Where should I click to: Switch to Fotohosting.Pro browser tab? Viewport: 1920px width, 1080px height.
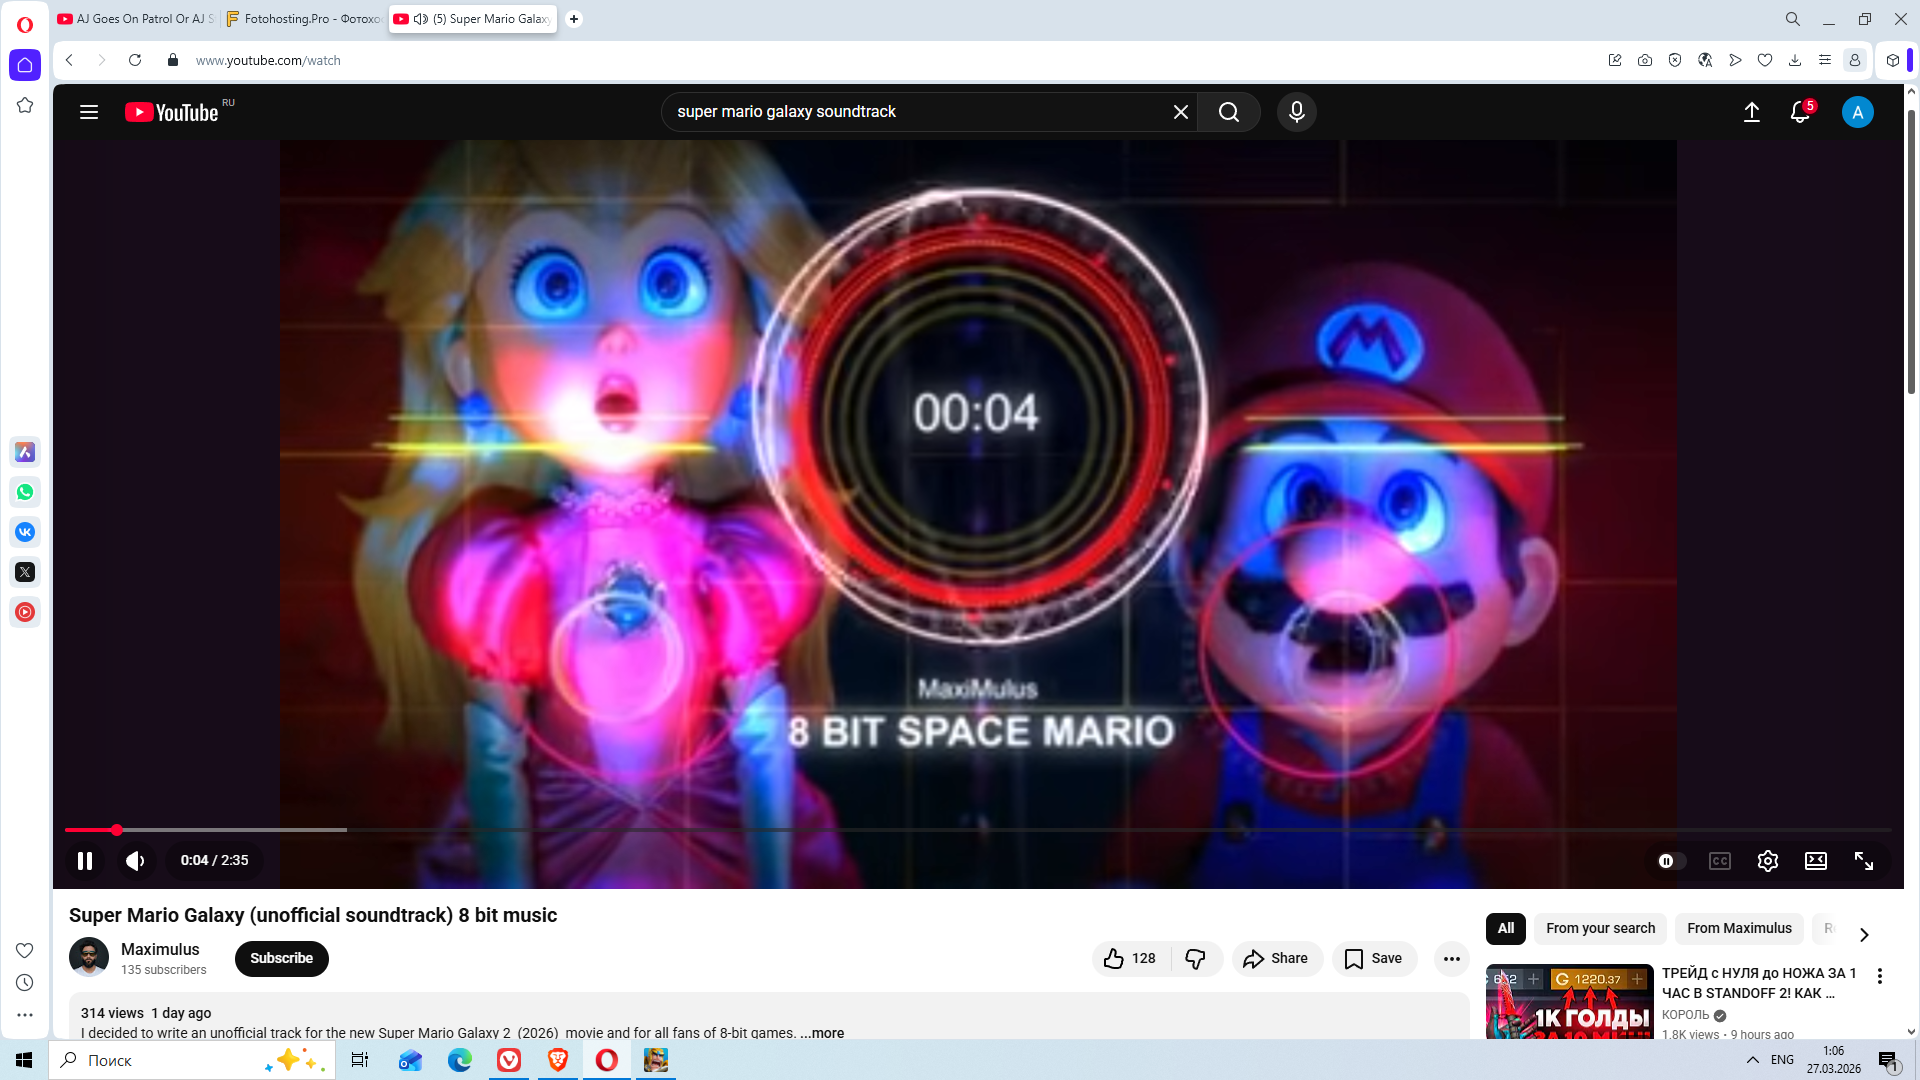click(304, 19)
